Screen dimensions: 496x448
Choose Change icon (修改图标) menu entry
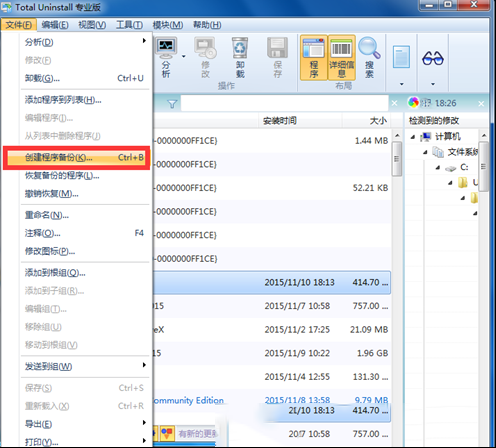tap(85, 251)
